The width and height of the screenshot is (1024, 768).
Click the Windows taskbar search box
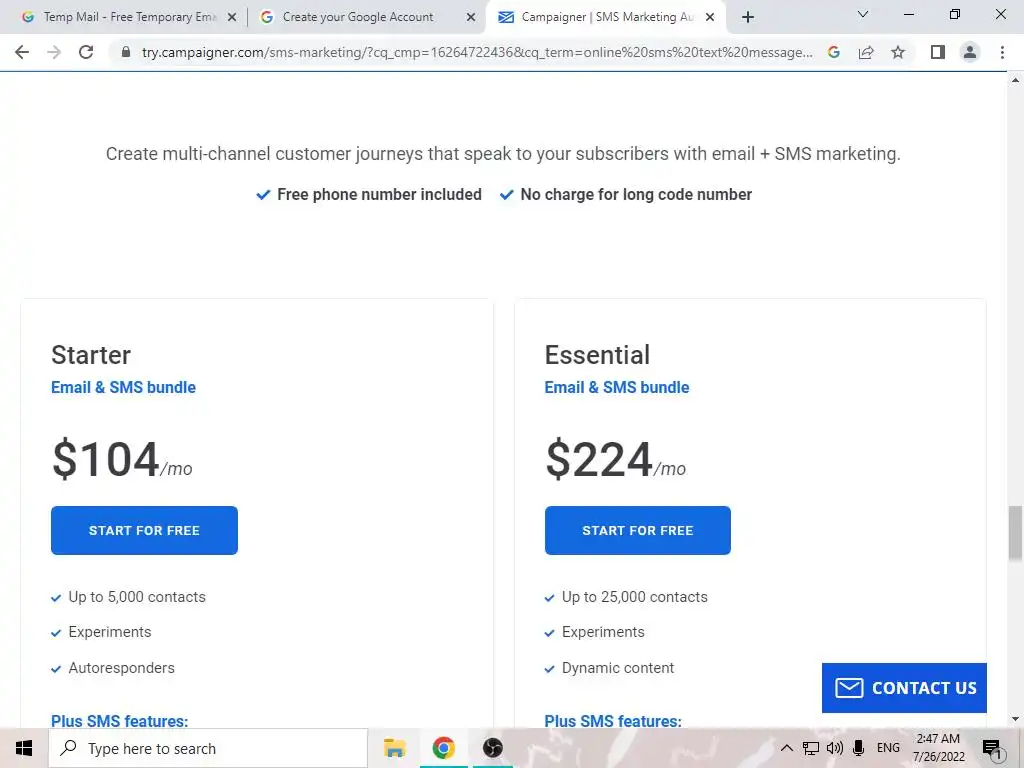pos(208,748)
